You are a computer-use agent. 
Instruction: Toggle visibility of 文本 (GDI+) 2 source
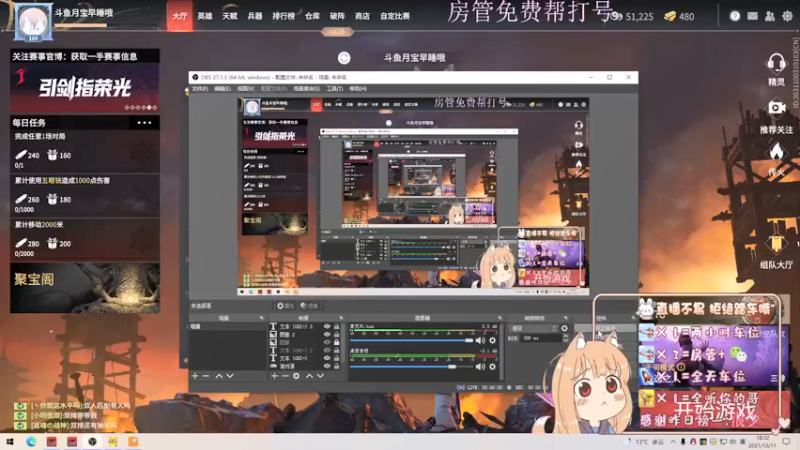coord(327,351)
